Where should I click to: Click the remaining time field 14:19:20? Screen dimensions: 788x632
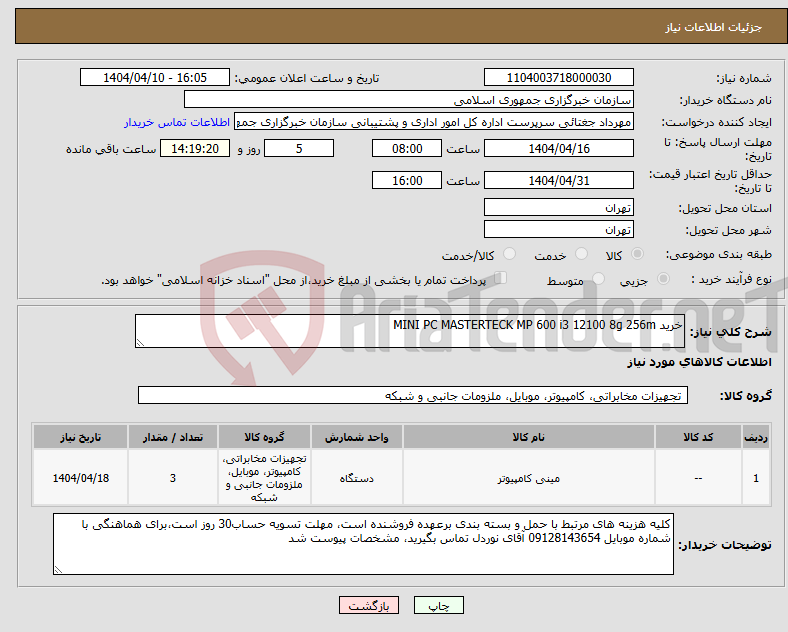pos(195,149)
